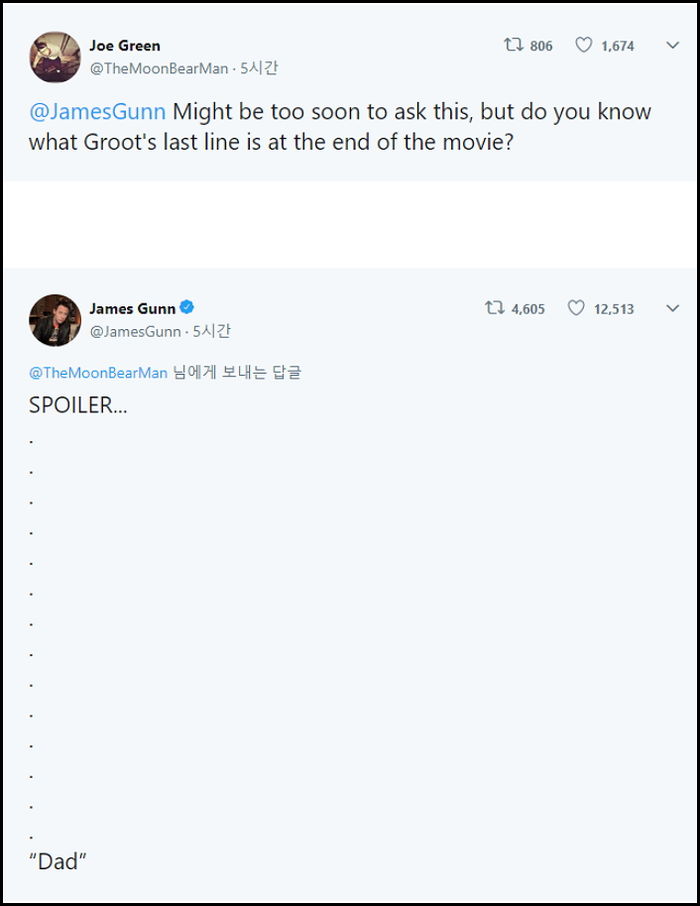Click the 12,513 likes count
700x906 pixels.
[x=613, y=309]
